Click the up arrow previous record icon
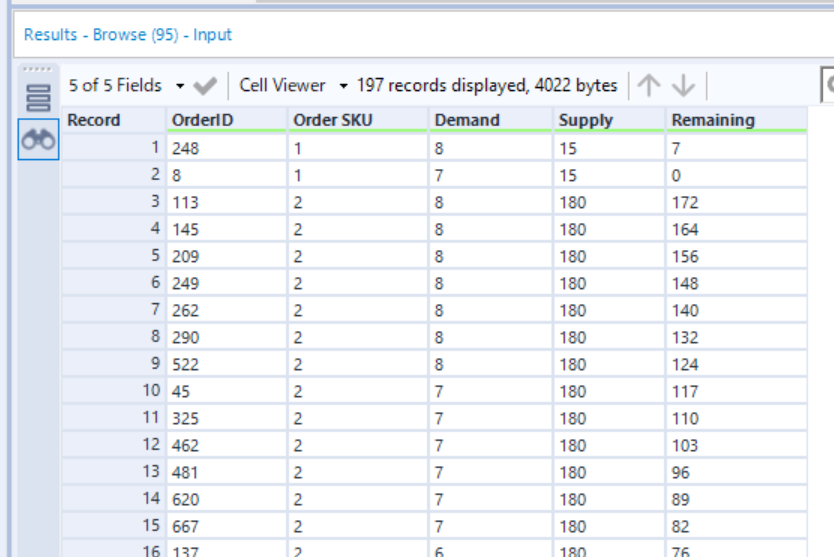This screenshot has height=557, width=834. click(x=649, y=85)
